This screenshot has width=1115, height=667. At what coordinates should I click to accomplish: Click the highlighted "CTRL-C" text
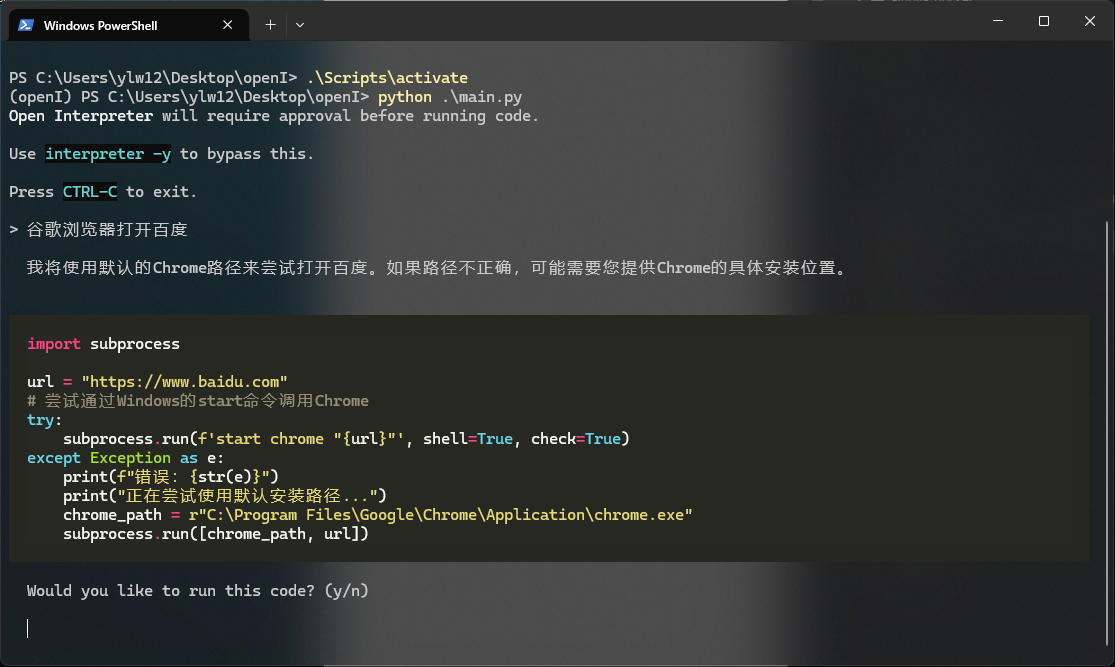pos(90,192)
